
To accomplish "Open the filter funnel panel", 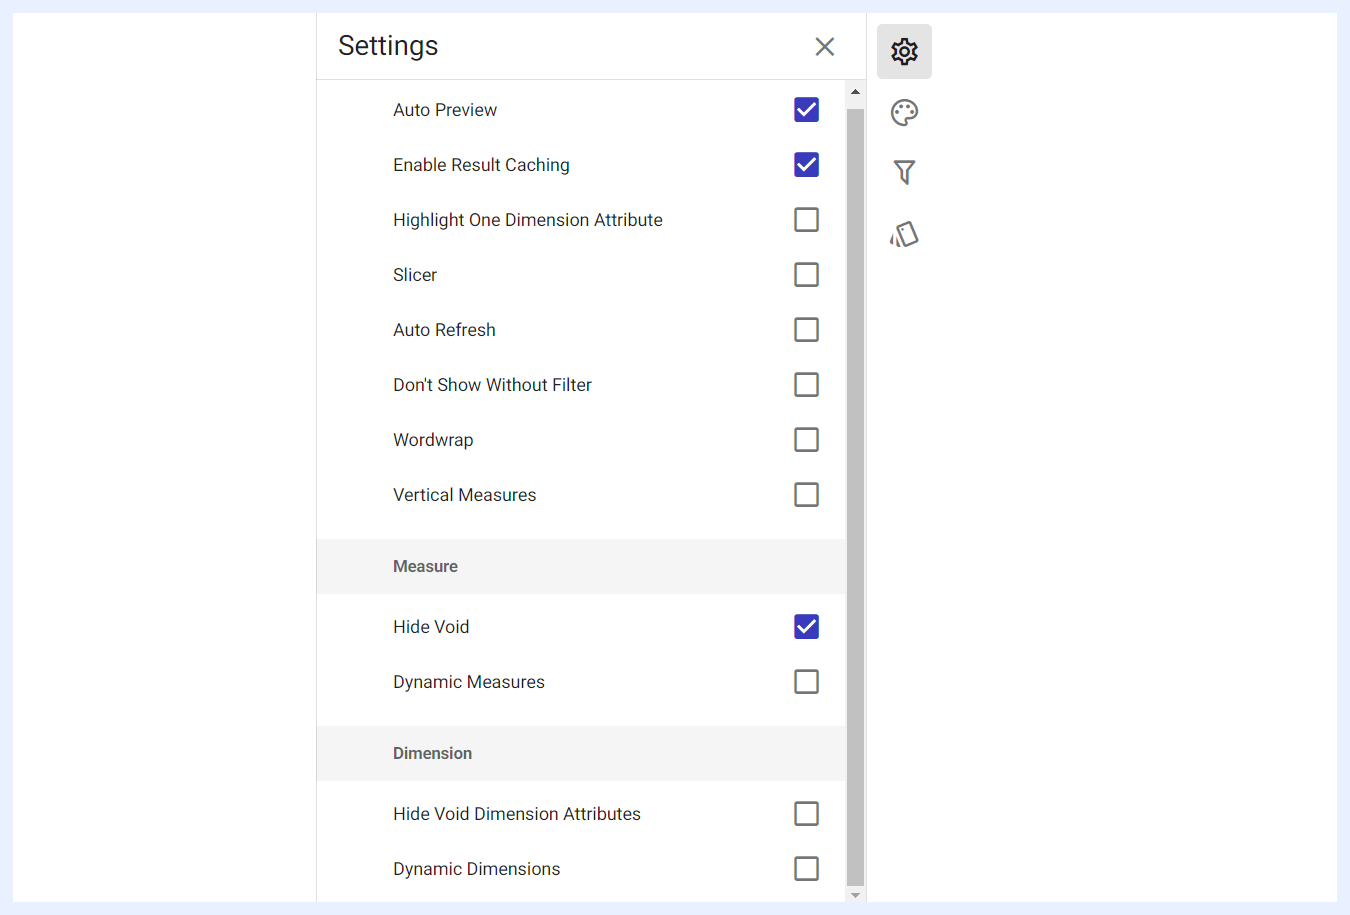I will pyautogui.click(x=904, y=173).
